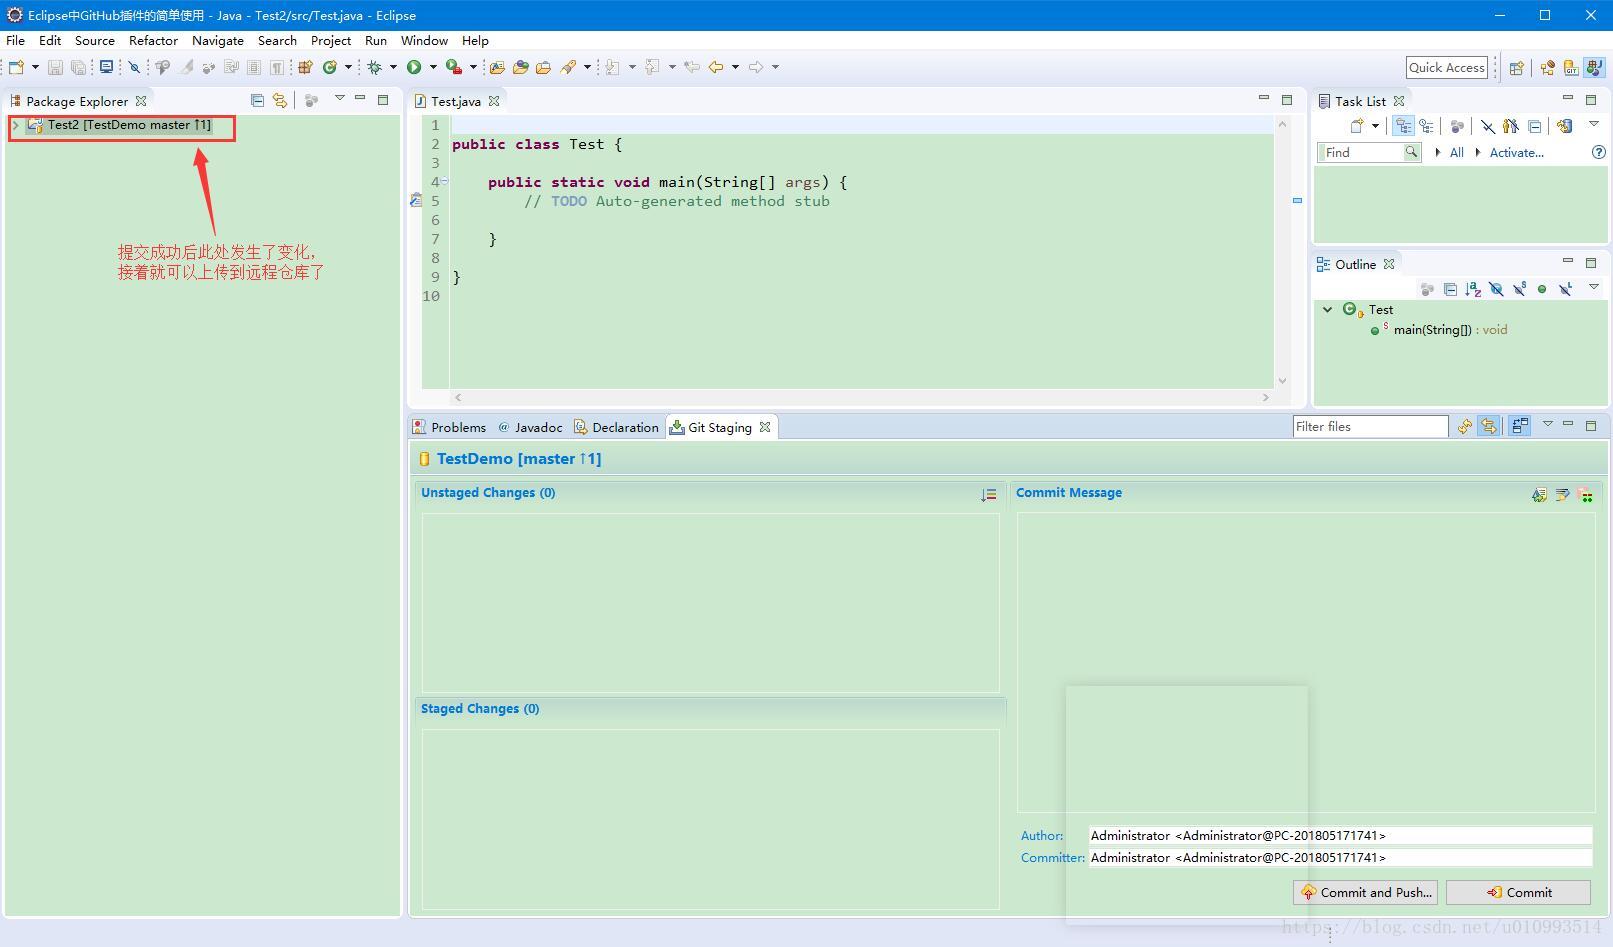The width and height of the screenshot is (1613, 947).
Task: Open the Debug dropdown arrow
Action: coord(393,67)
